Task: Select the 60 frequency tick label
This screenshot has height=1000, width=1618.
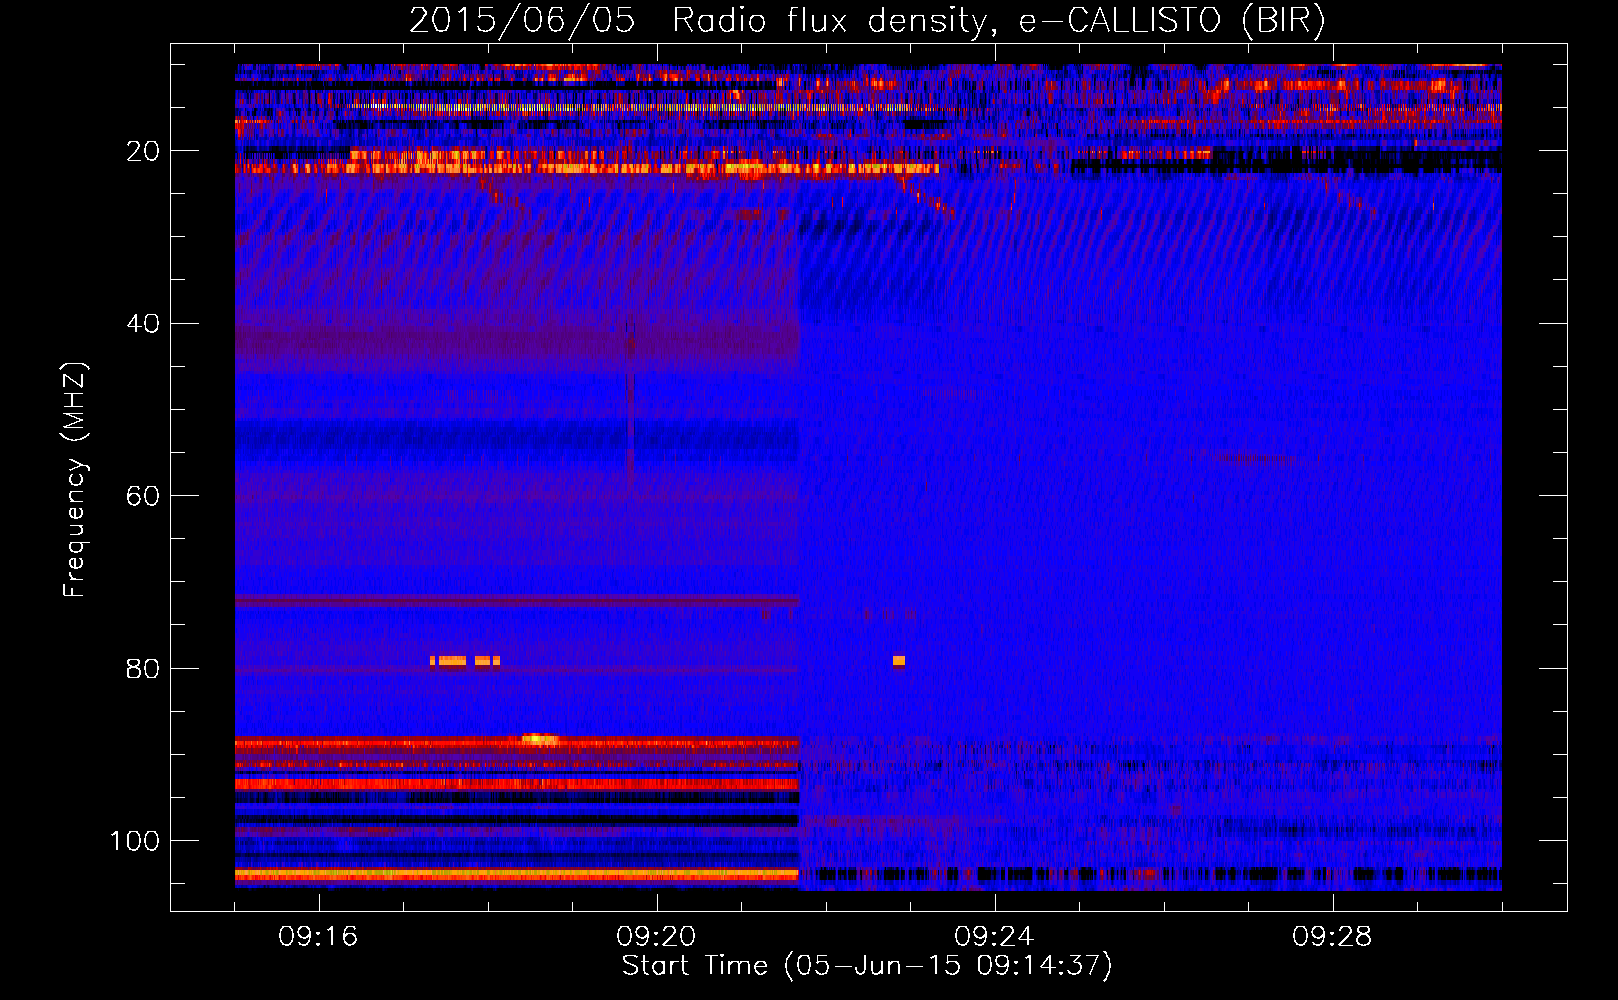Action: pos(143,496)
